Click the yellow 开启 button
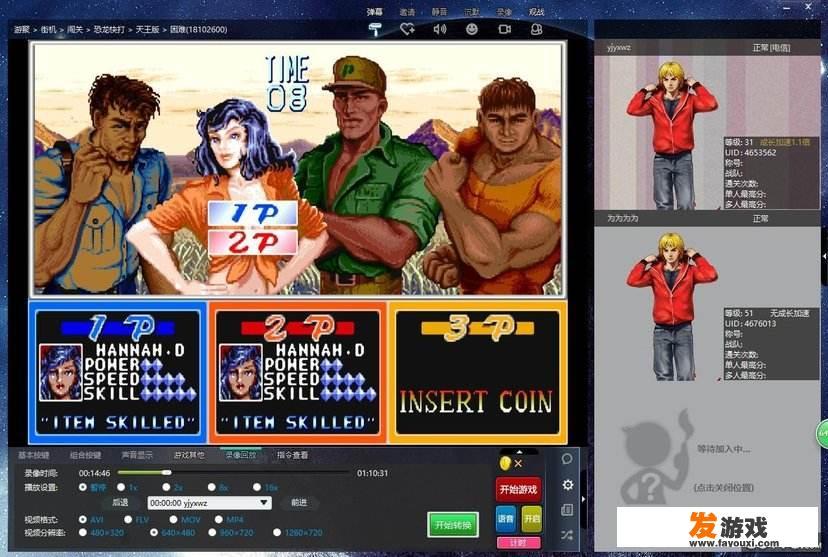828x557 pixels. [531, 519]
